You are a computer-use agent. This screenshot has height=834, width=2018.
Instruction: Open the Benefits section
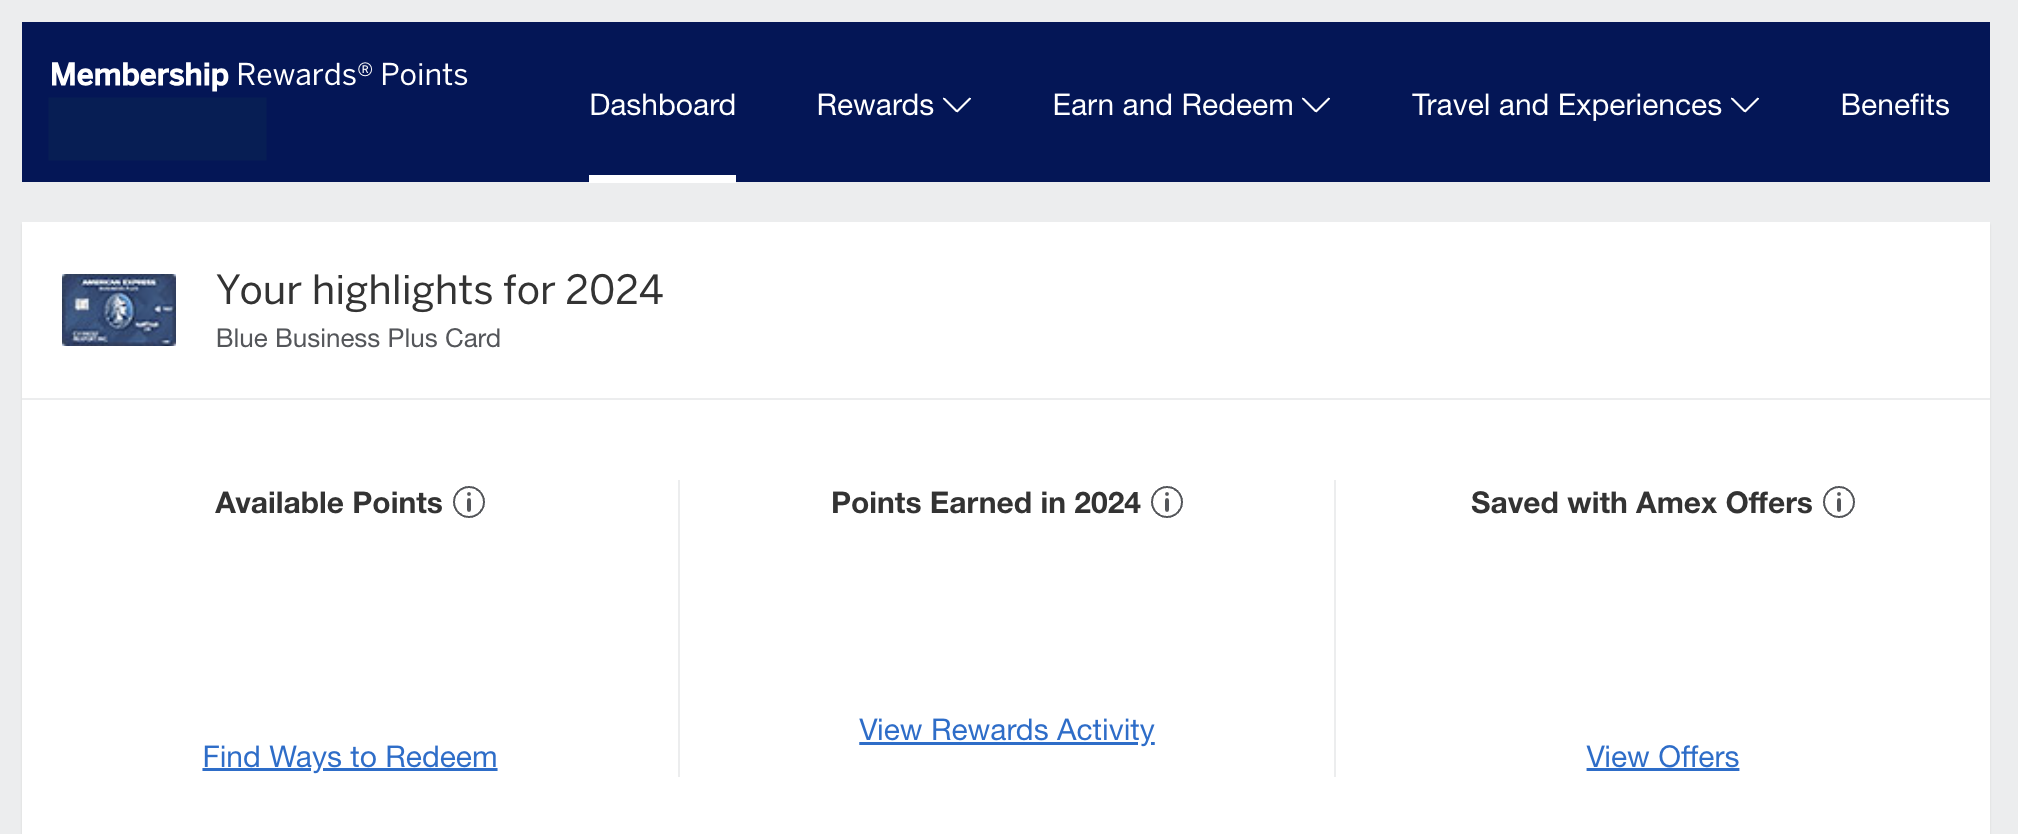click(1894, 105)
